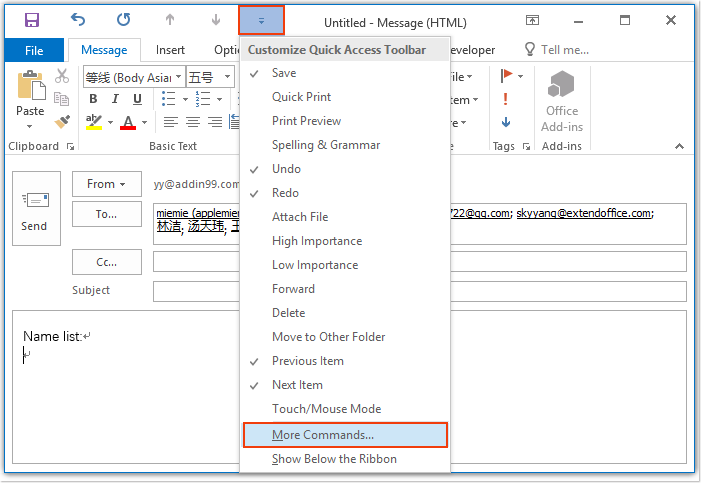701x483 pixels.
Task: Click the Redo icon in title bar
Action: point(123,20)
